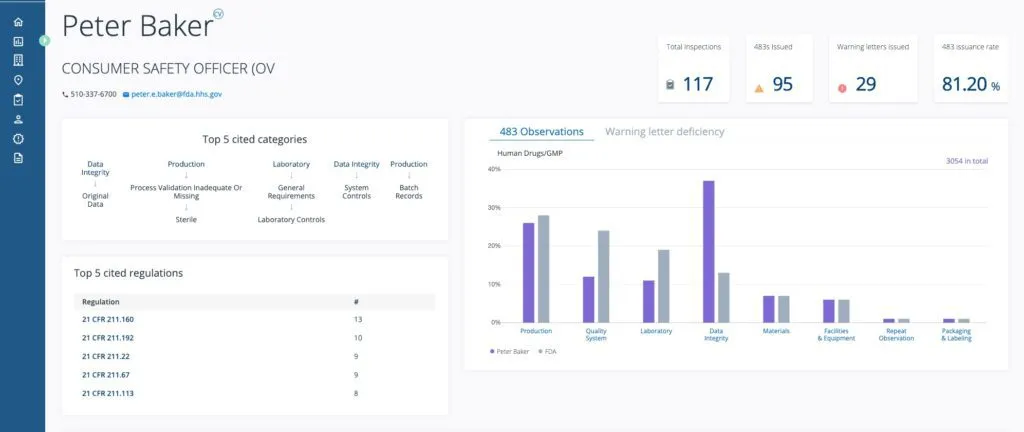Click Peter Baker's purple Production bar
Viewport: 1024px width, 432px height.
528,273
